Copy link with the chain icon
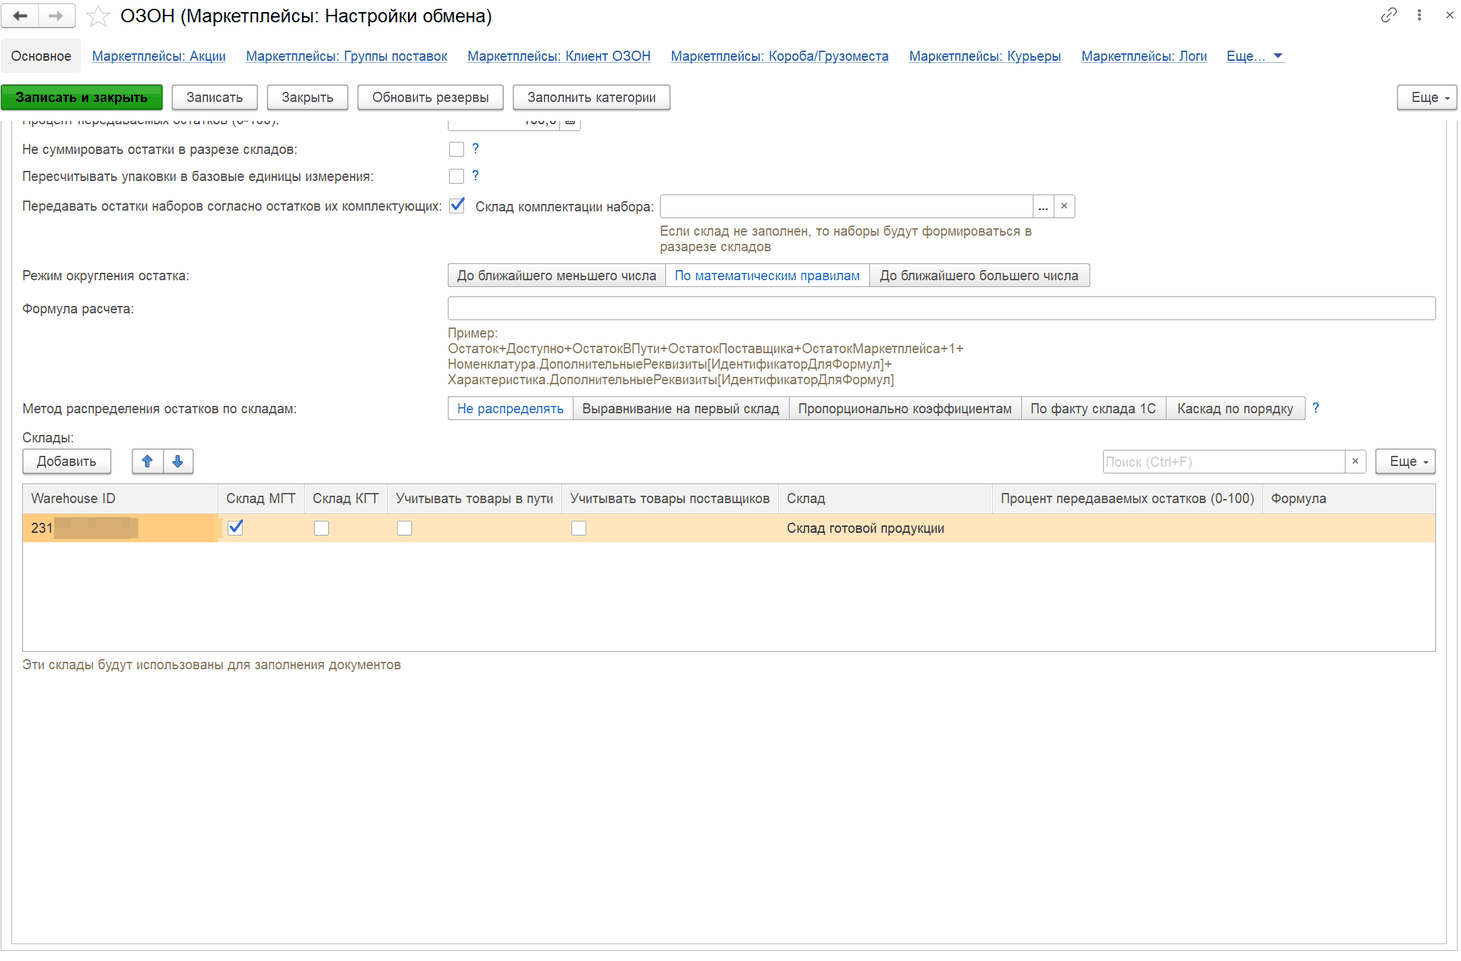The image size is (1461, 961). pyautogui.click(x=1389, y=15)
